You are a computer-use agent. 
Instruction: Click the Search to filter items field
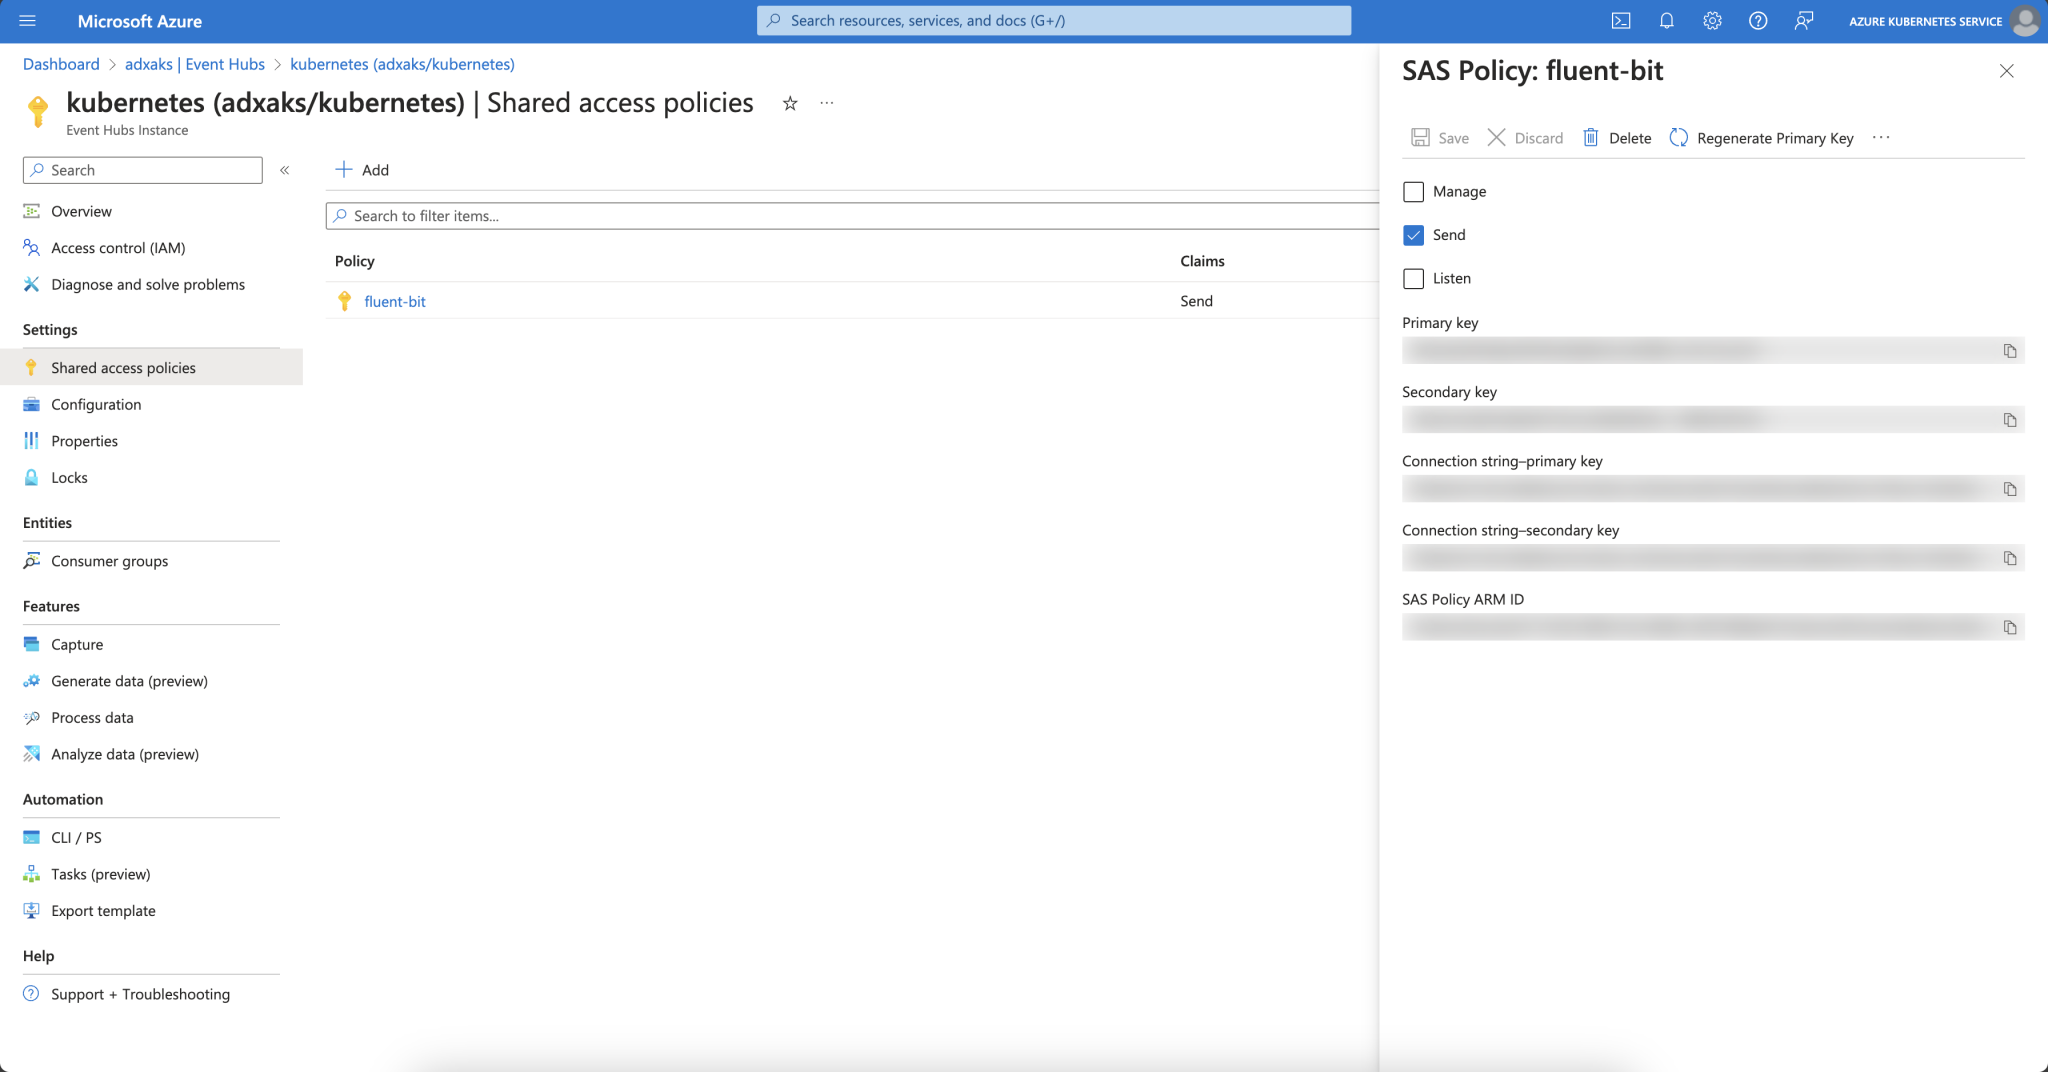coord(600,215)
